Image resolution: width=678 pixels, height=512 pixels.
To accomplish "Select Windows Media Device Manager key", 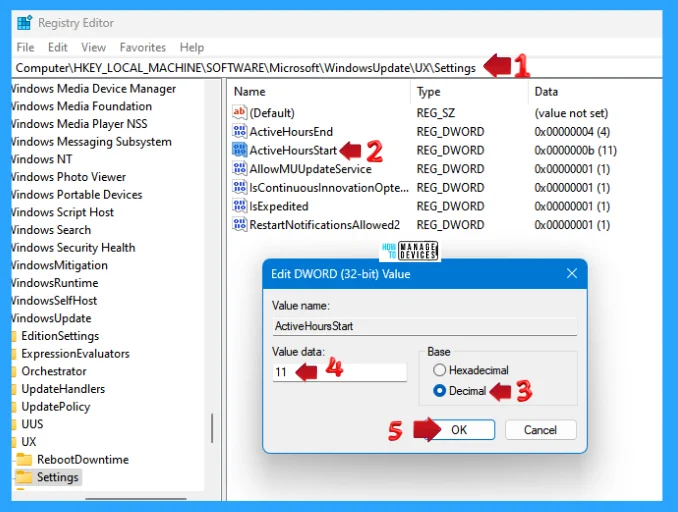I will [93, 88].
